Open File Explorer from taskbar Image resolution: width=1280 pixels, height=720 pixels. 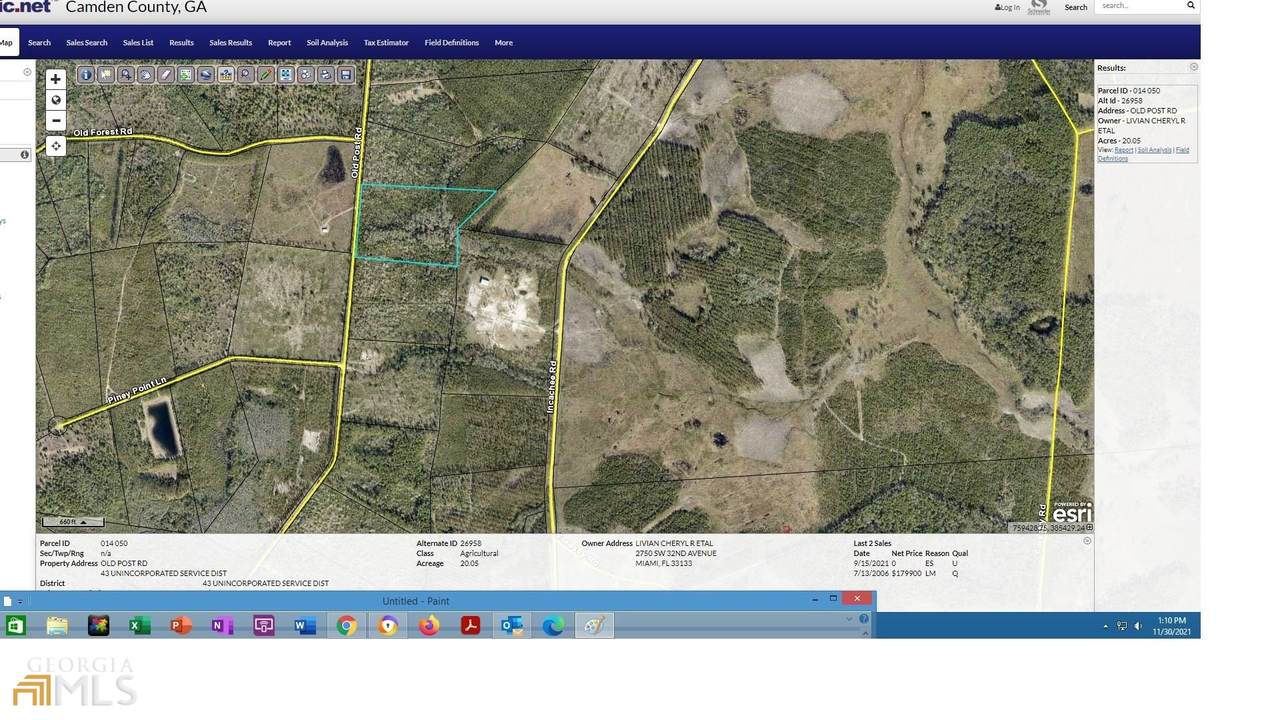pyautogui.click(x=57, y=626)
